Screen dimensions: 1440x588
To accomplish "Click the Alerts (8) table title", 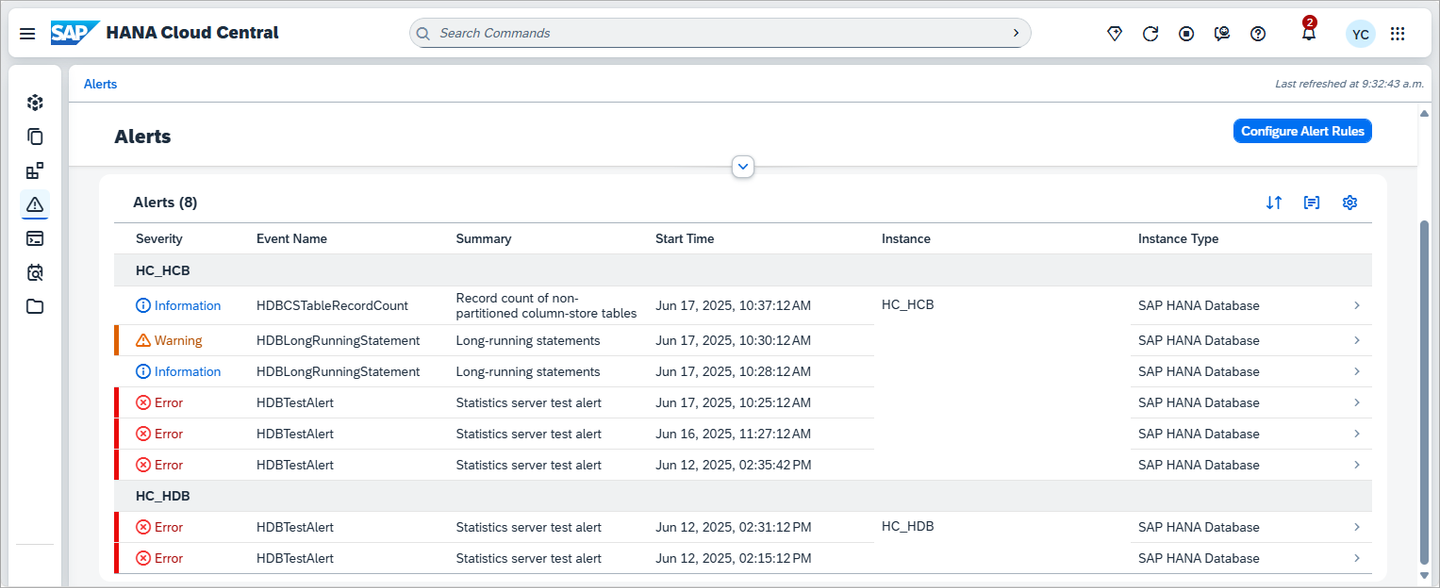I will click(165, 202).
